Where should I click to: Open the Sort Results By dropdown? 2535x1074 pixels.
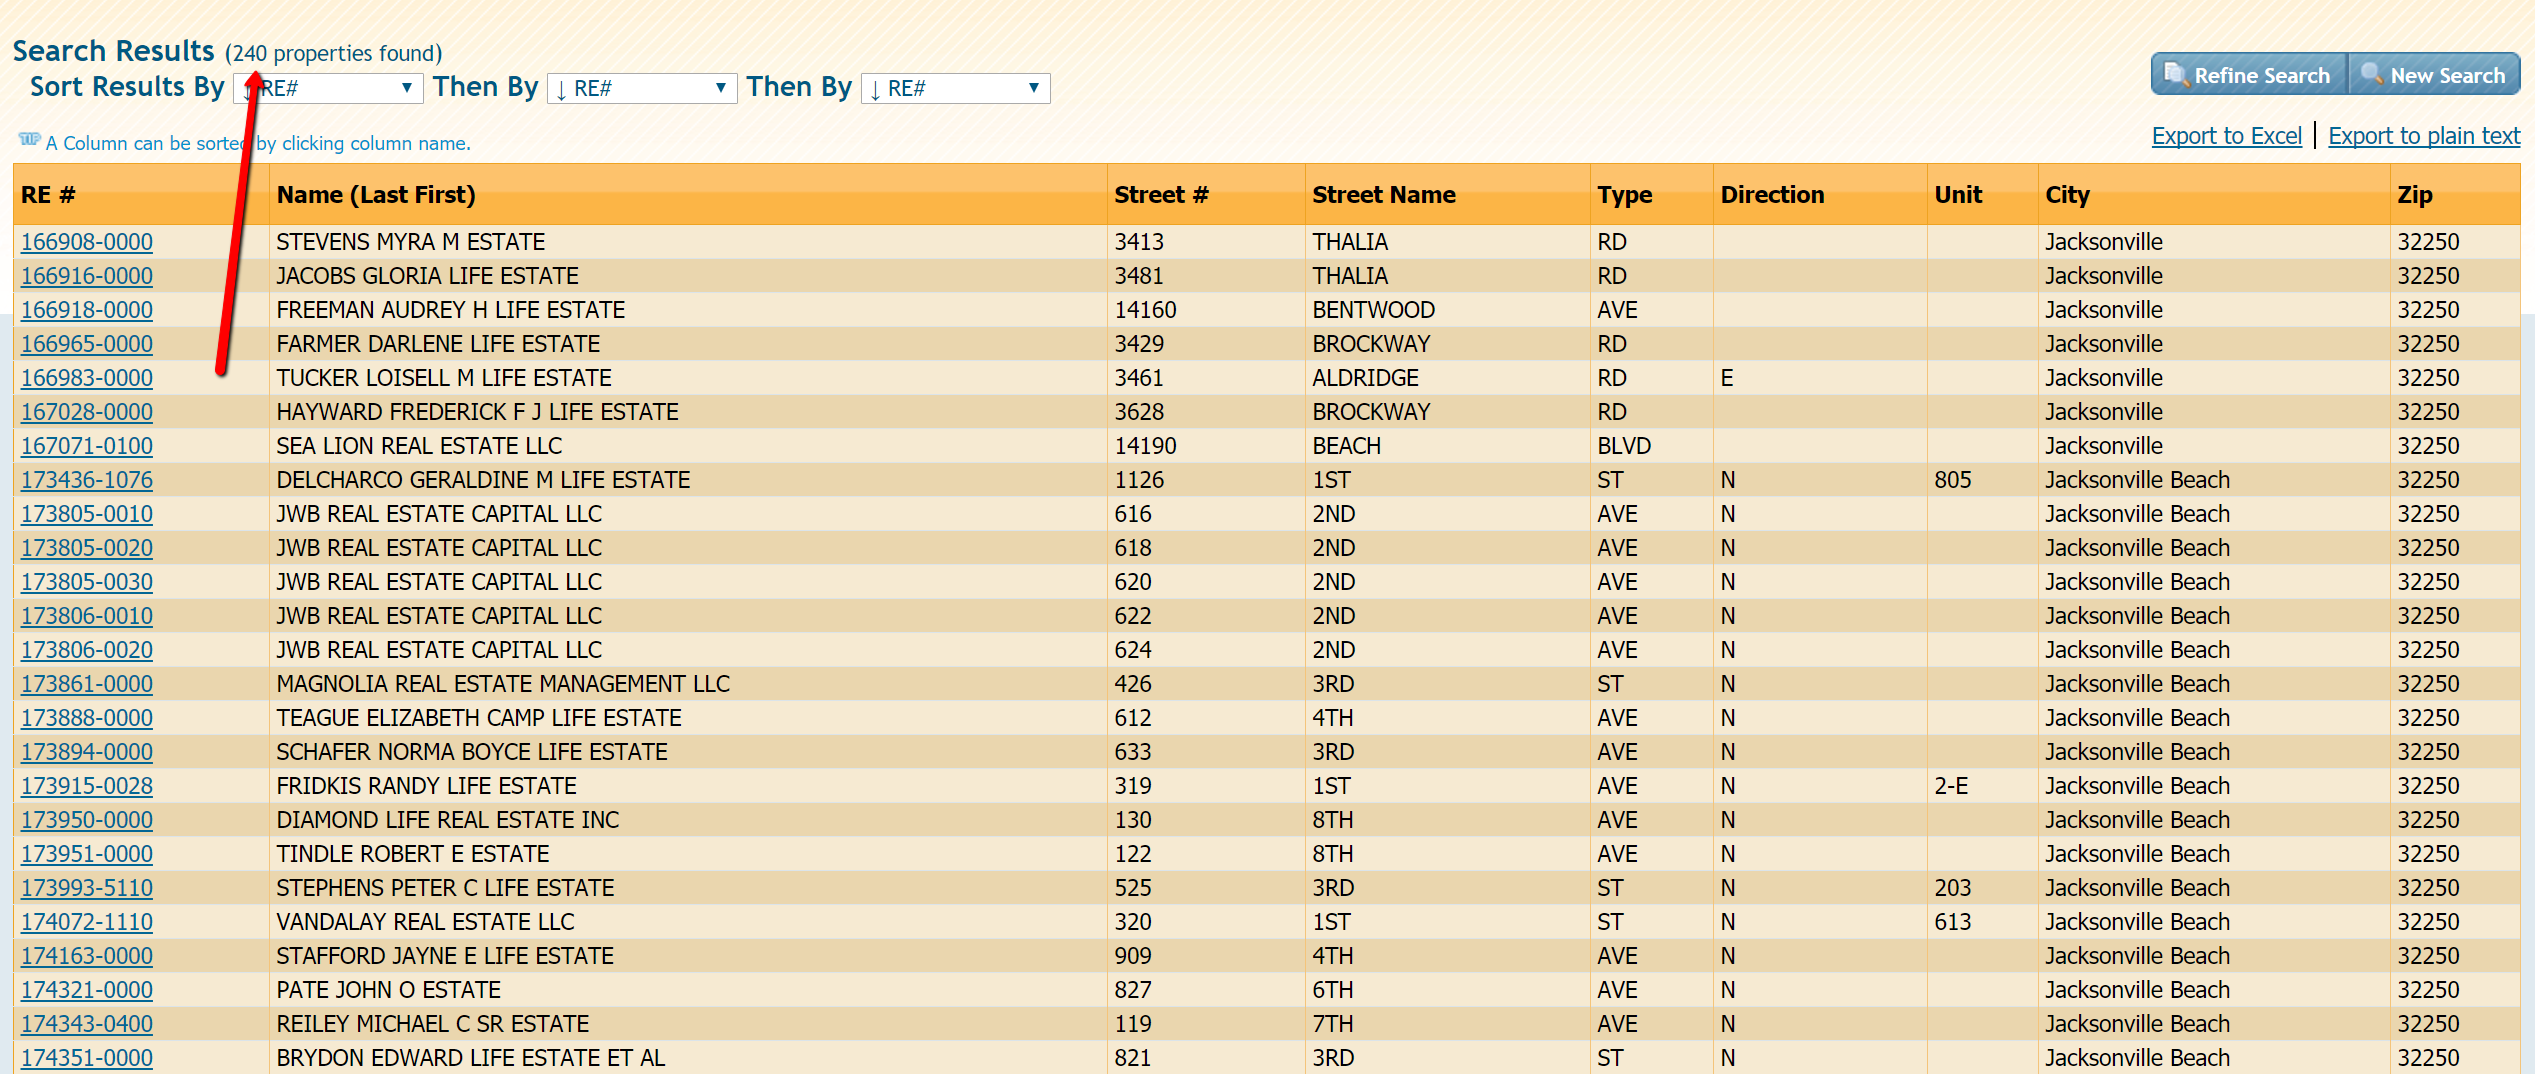pyautogui.click(x=328, y=88)
